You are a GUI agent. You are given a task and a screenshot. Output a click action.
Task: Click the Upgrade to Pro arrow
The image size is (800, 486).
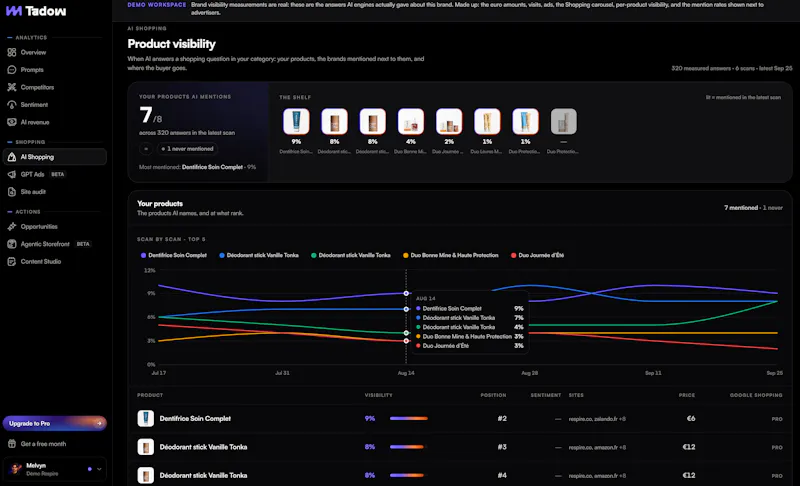pyautogui.click(x=99, y=423)
